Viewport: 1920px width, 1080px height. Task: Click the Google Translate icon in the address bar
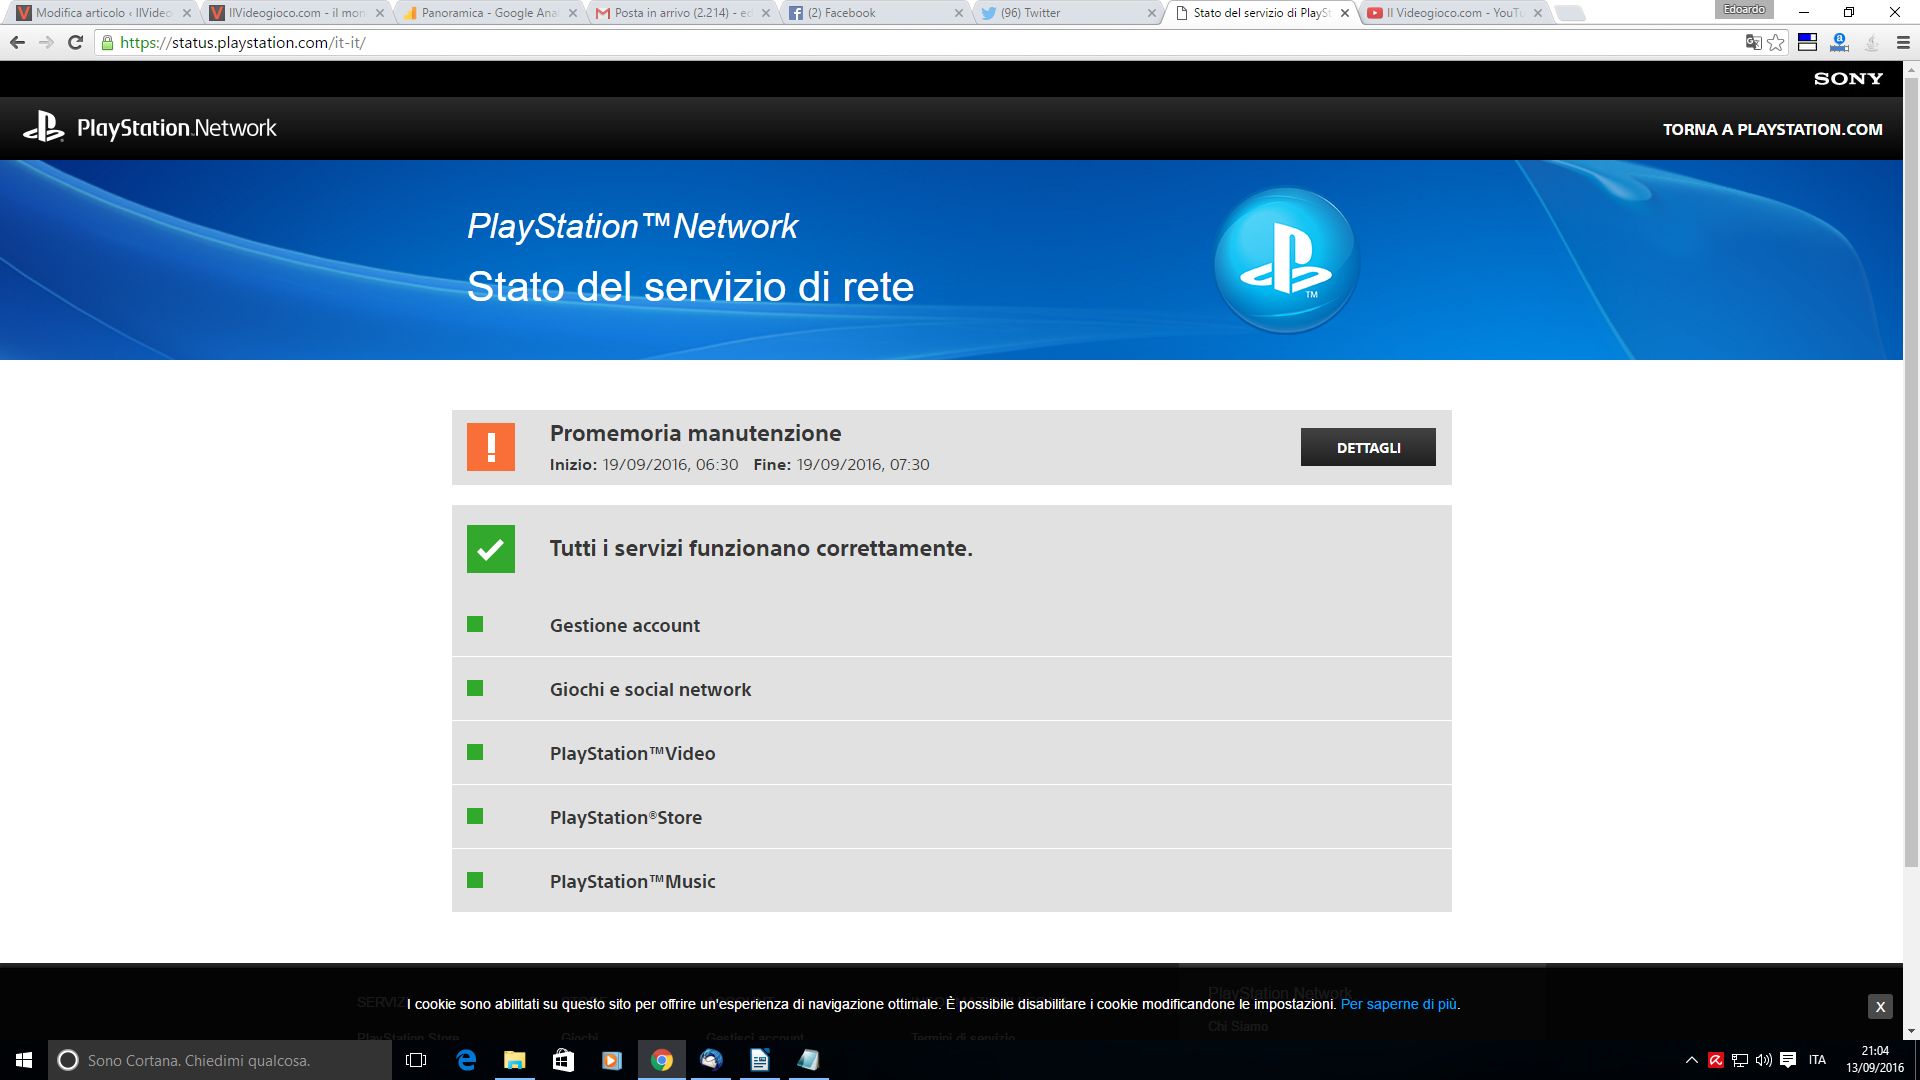[x=1752, y=42]
